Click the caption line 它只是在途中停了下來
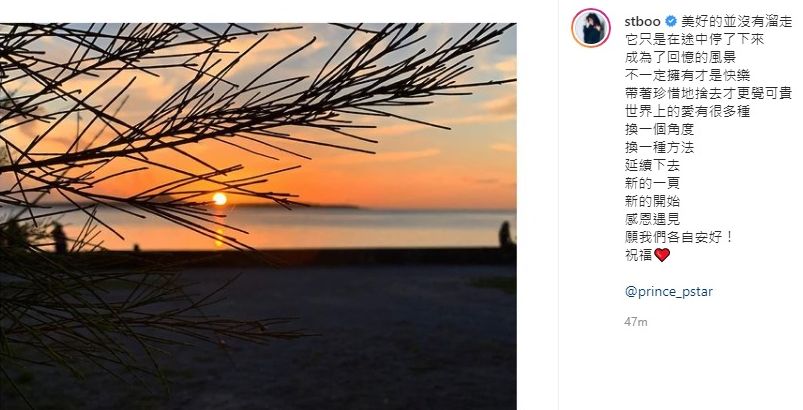This screenshot has height=410, width=803. pos(695,39)
